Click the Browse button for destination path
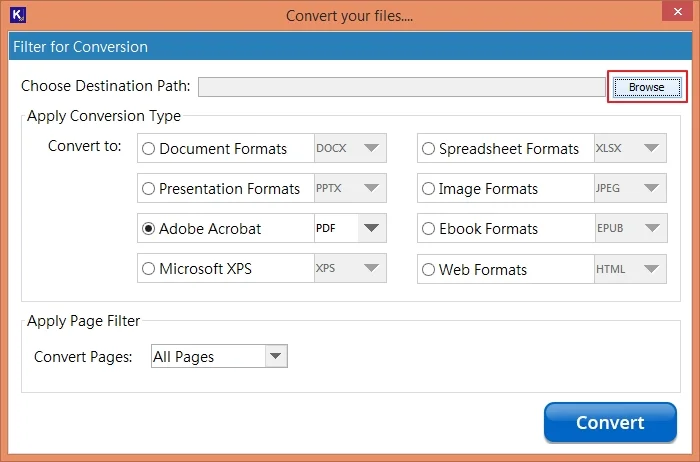Viewport: 700px width, 462px height. [647, 87]
